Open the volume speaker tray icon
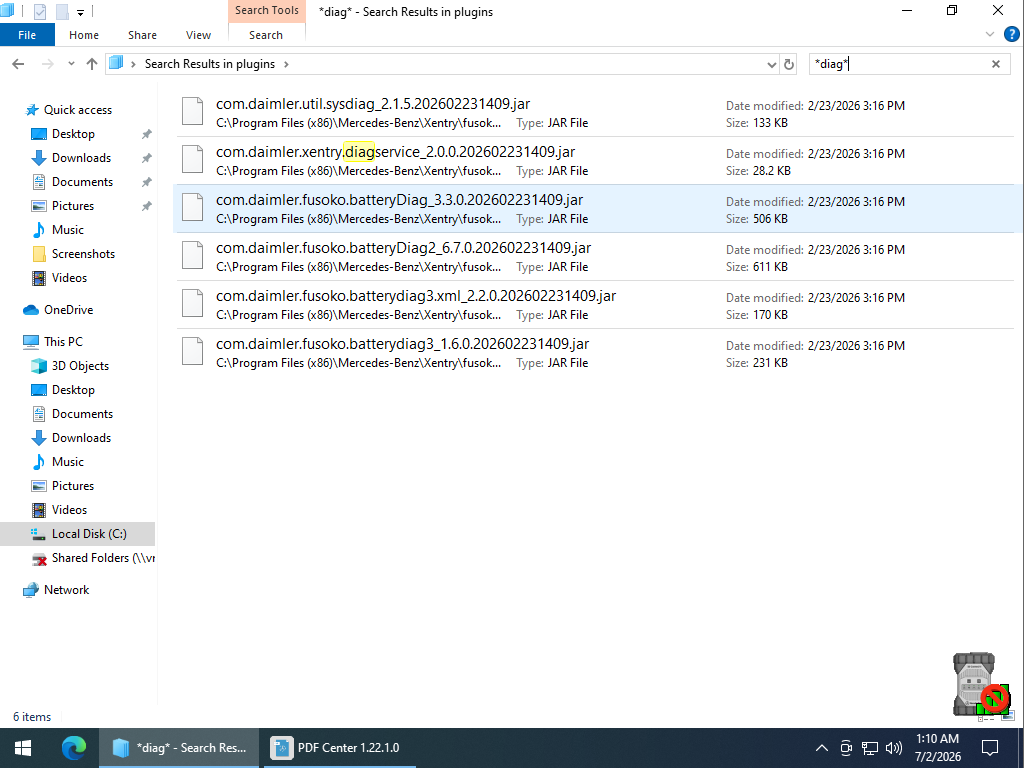 [893, 748]
